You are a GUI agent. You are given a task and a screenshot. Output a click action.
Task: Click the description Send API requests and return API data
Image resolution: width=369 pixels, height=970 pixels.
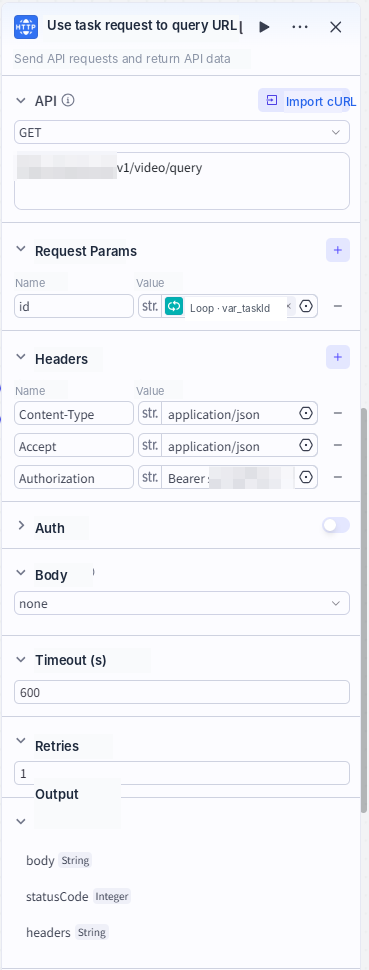(x=123, y=59)
